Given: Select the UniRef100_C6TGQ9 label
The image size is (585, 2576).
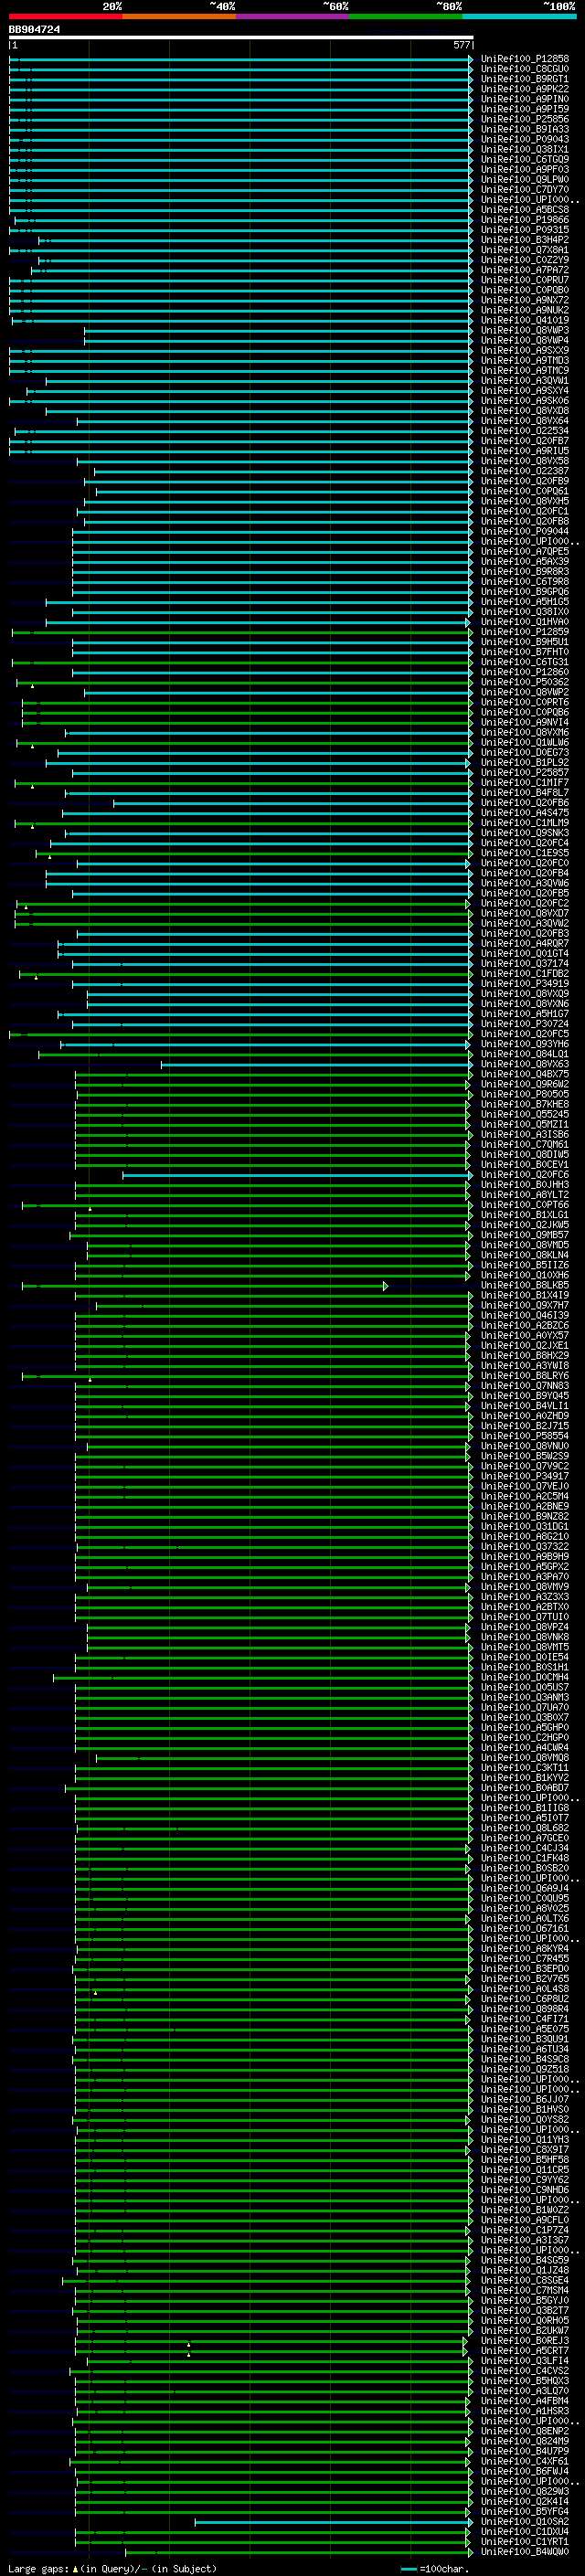Looking at the screenshot, I should coord(525,159).
